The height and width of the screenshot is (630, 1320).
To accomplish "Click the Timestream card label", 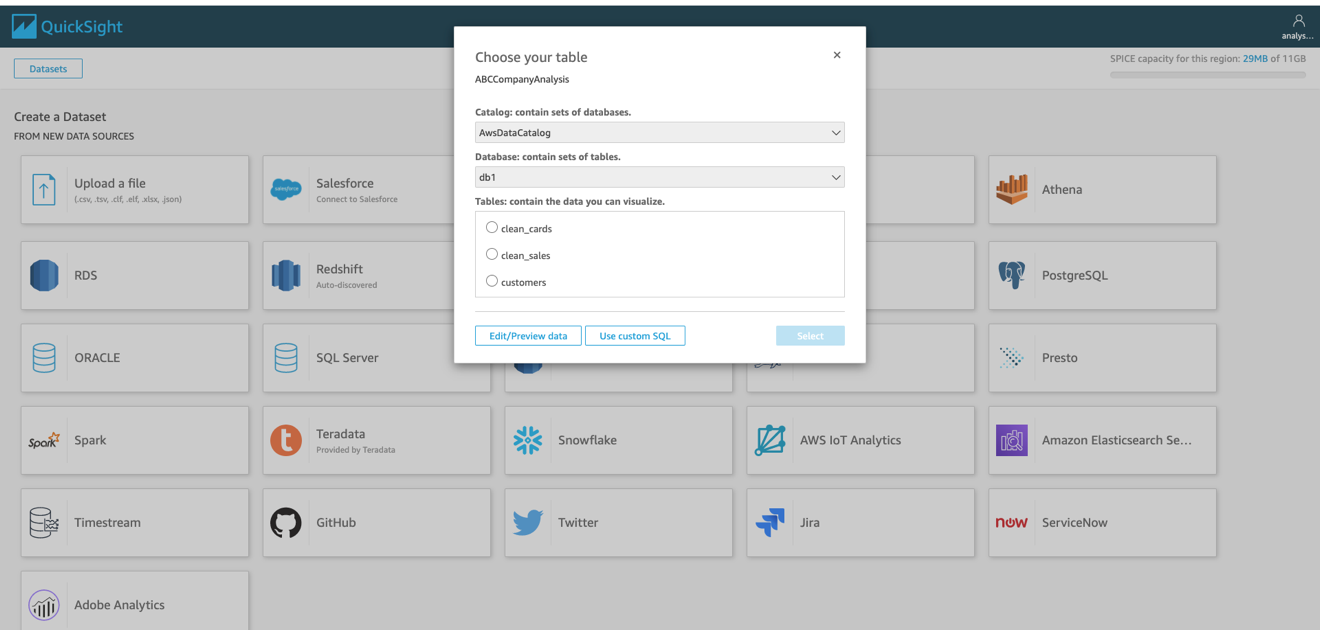I will tap(107, 522).
